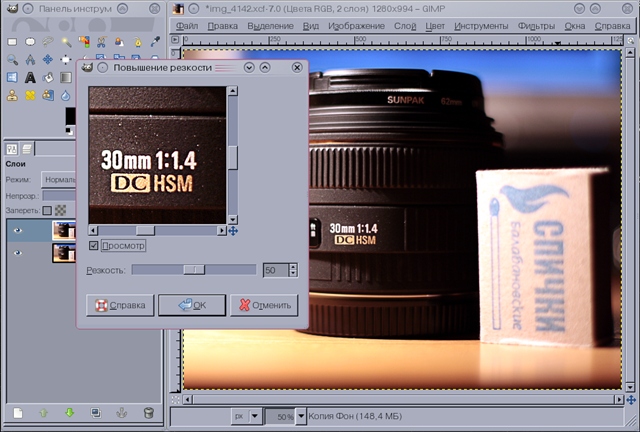This screenshot has height=432, width=640.
Task: Lower layer with green down arrow
Action: (x=70, y=412)
